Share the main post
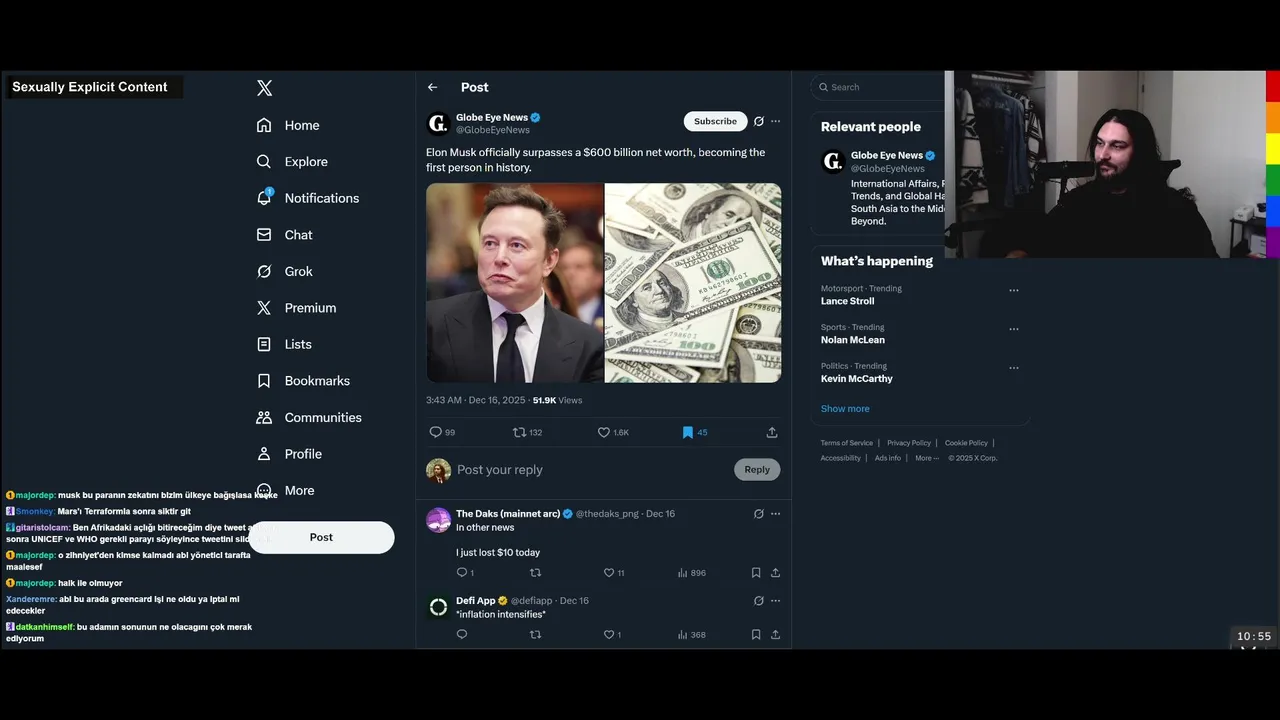This screenshot has height=720, width=1280. coord(772,432)
